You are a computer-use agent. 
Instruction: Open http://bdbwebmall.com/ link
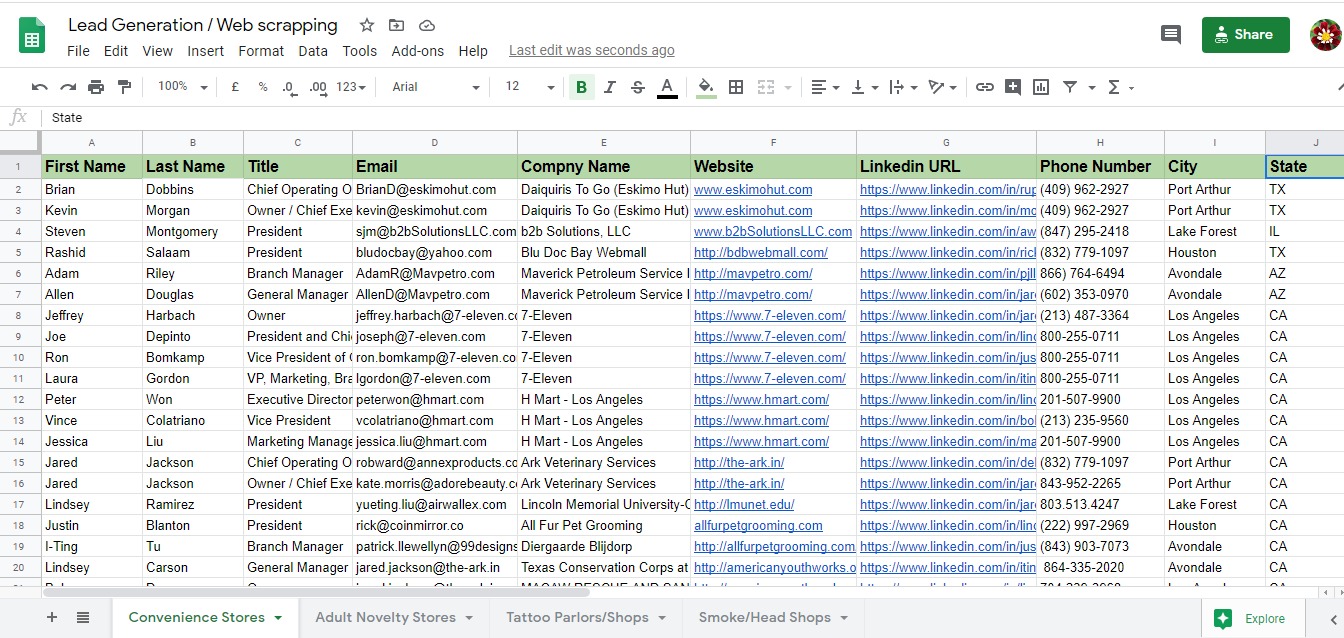(761, 252)
